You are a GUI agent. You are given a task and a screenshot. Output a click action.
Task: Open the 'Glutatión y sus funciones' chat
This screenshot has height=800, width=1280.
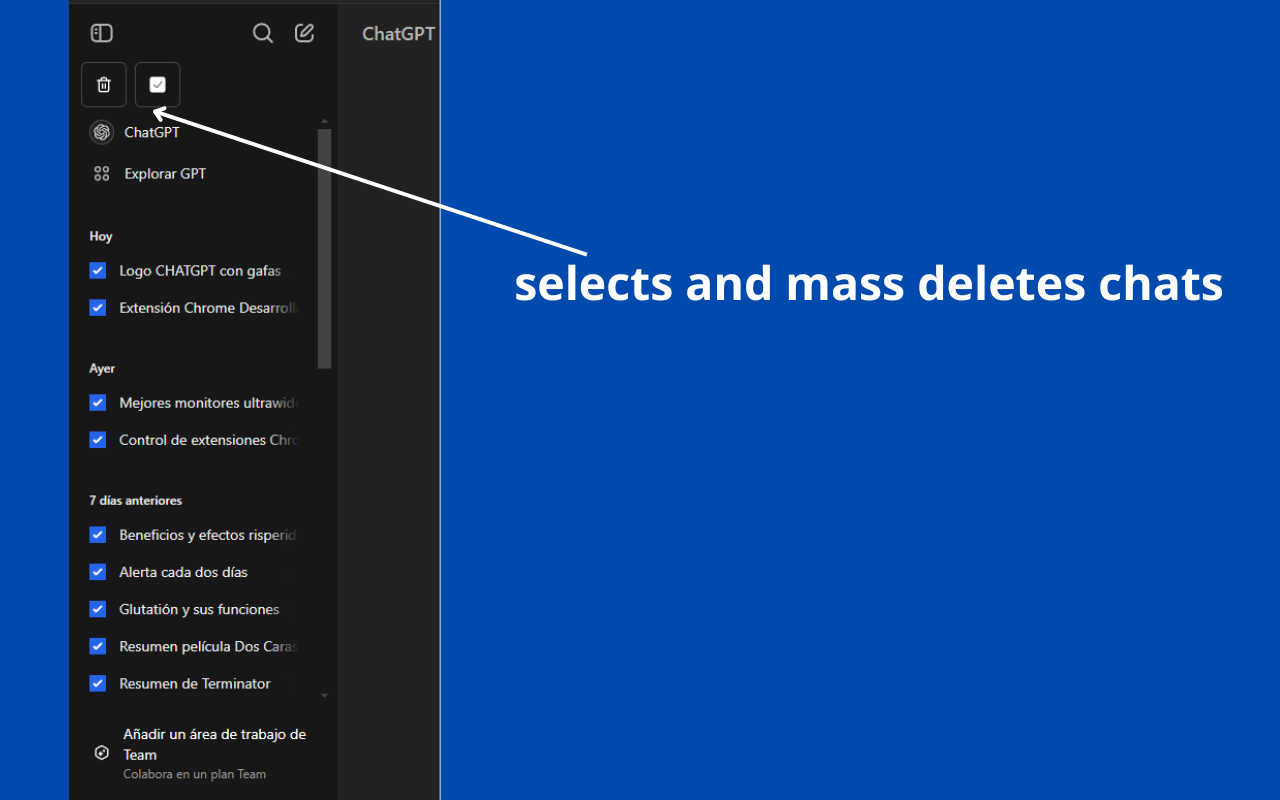click(197, 608)
